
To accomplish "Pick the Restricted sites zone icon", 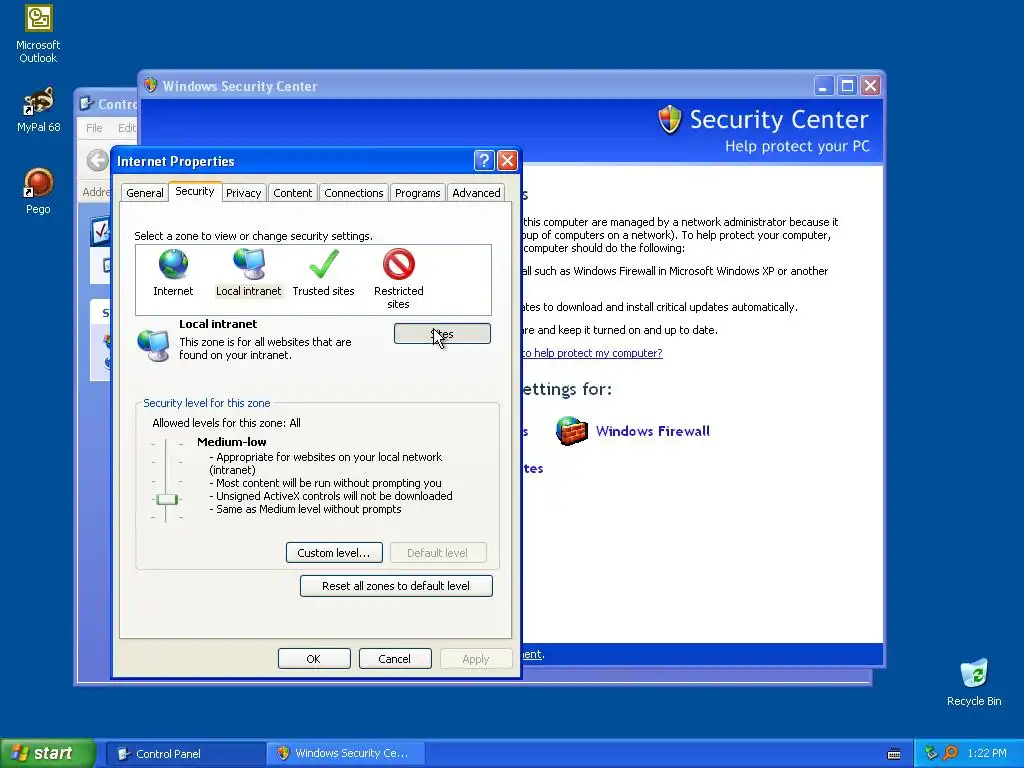I will pos(398,264).
